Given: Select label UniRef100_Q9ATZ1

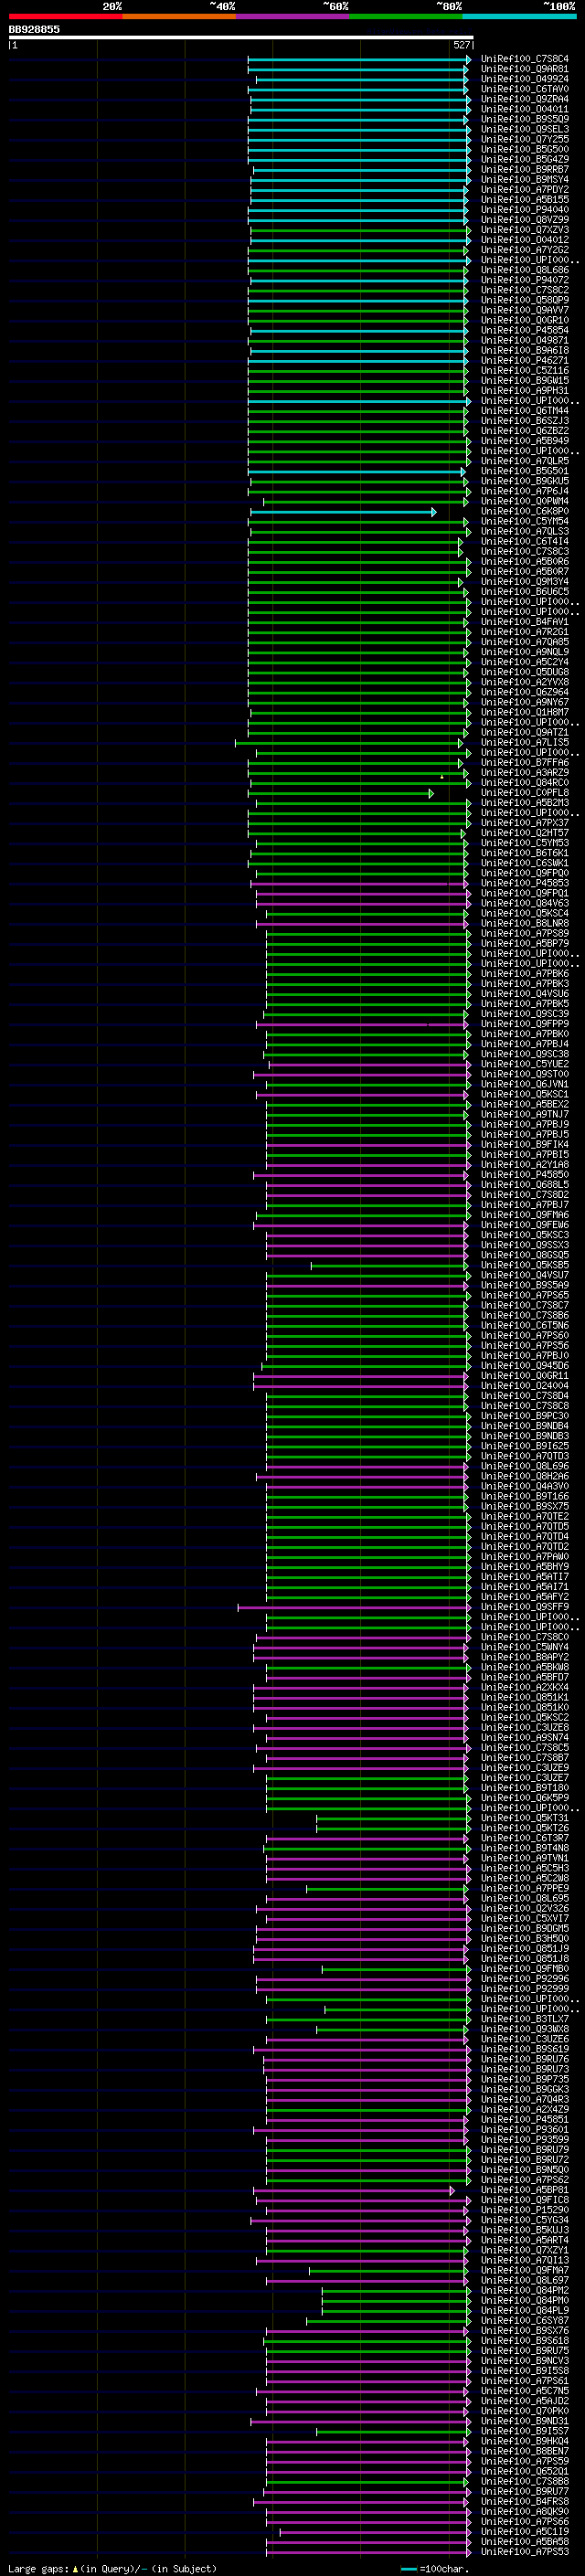Looking at the screenshot, I should 524,733.
